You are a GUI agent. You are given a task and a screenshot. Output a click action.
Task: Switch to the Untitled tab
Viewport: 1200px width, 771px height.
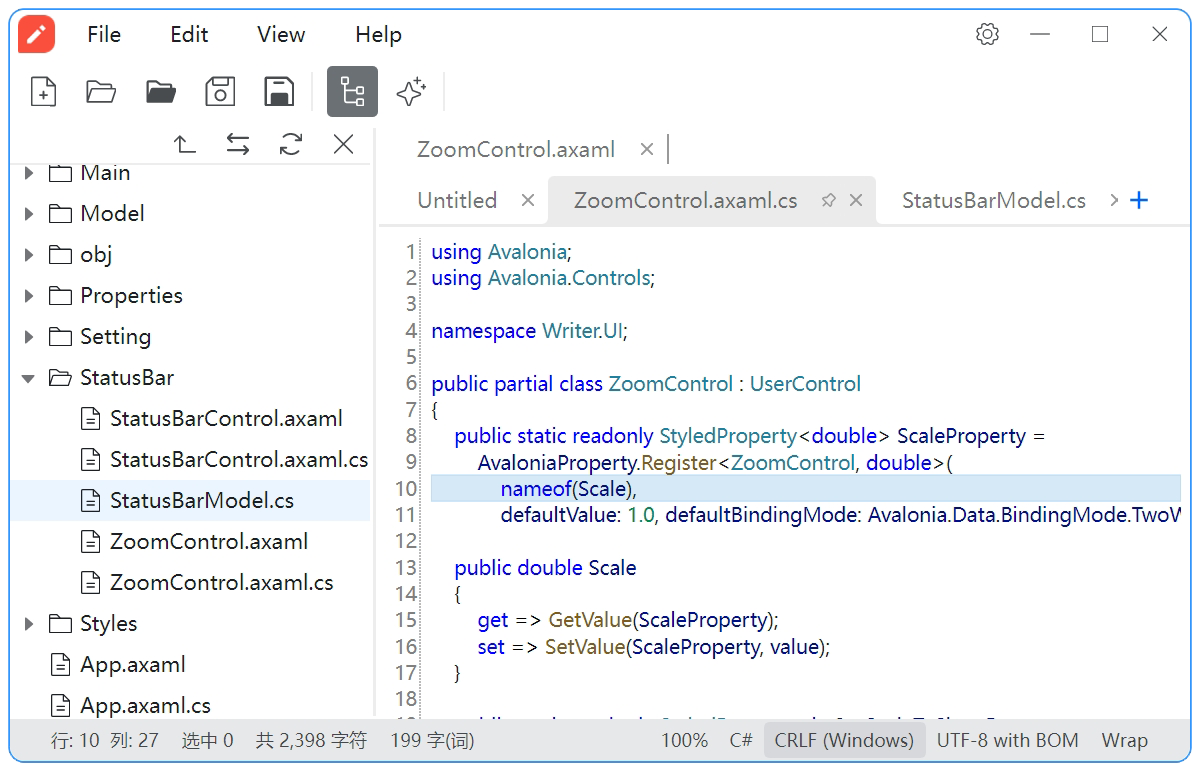tap(457, 200)
